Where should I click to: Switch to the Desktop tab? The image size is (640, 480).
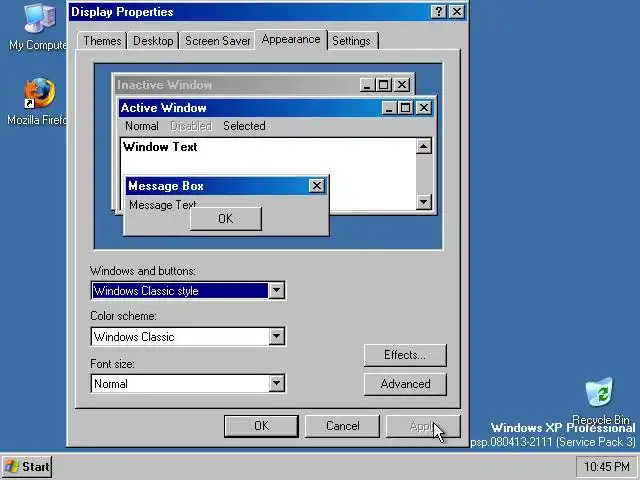click(153, 41)
